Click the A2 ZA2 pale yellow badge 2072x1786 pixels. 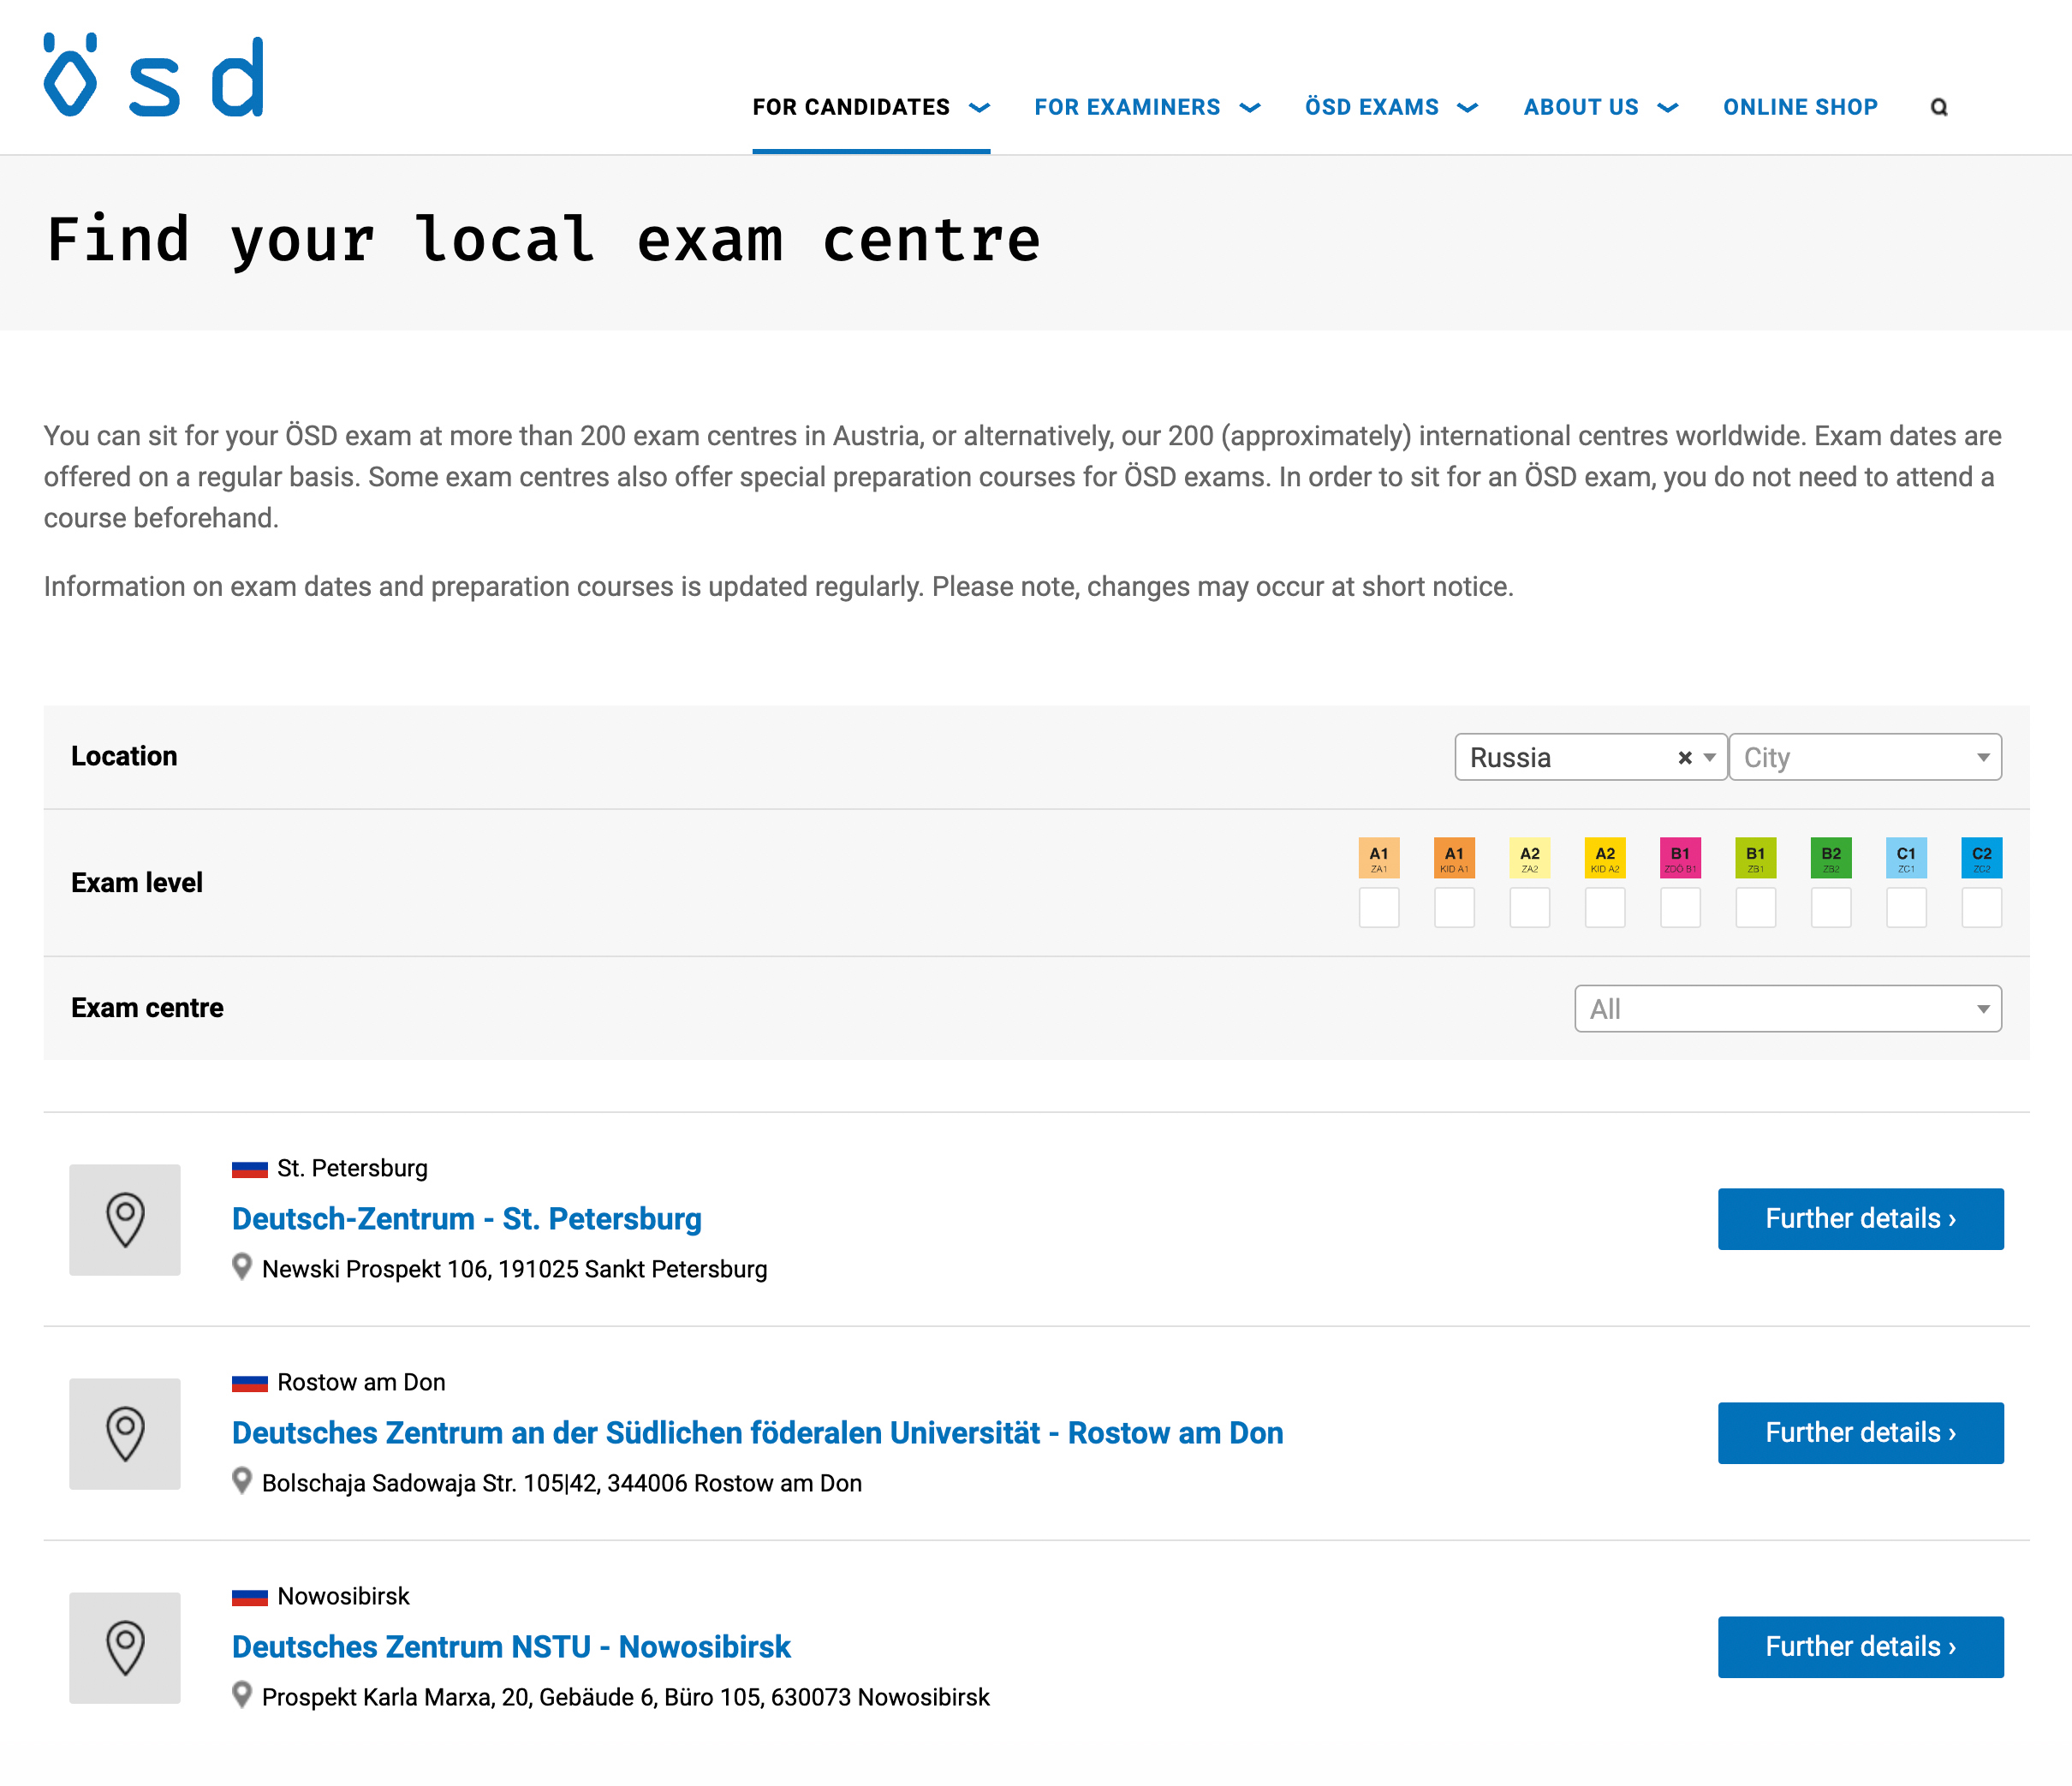1530,857
